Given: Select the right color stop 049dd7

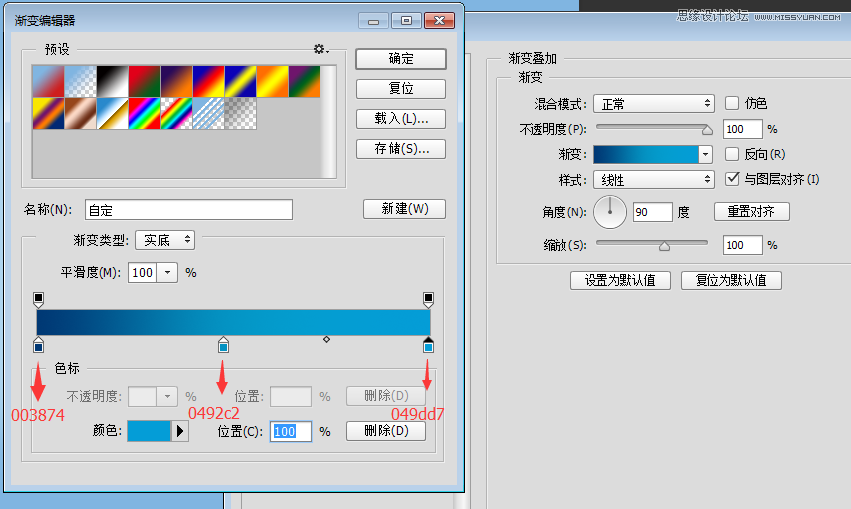Looking at the screenshot, I should pos(428,345).
